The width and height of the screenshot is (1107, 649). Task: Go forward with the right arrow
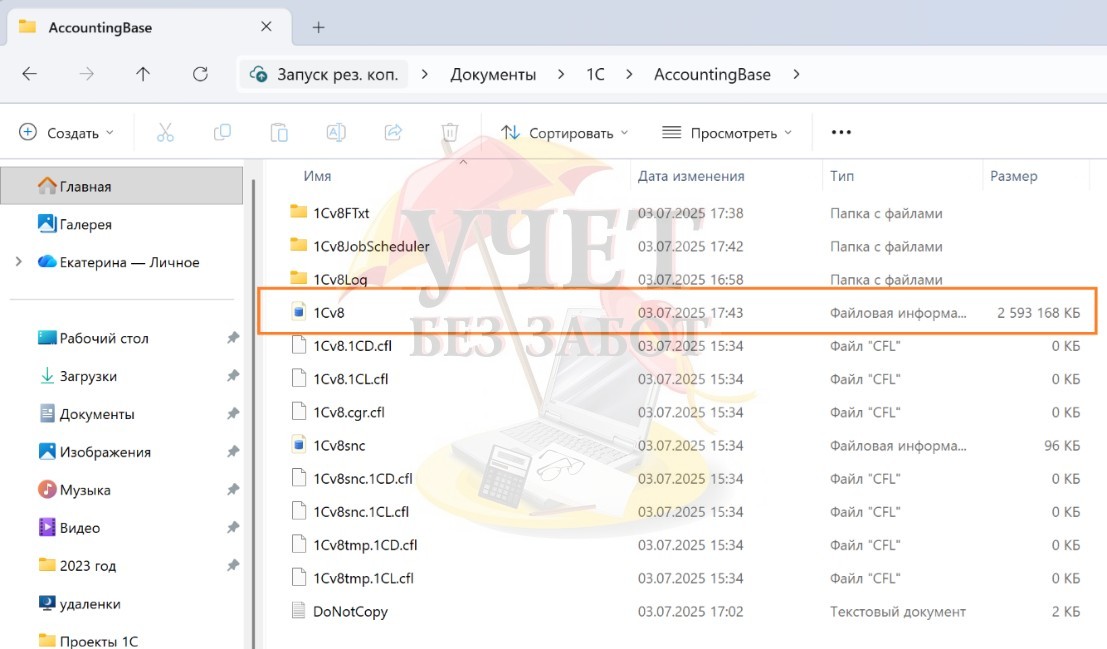(86, 74)
